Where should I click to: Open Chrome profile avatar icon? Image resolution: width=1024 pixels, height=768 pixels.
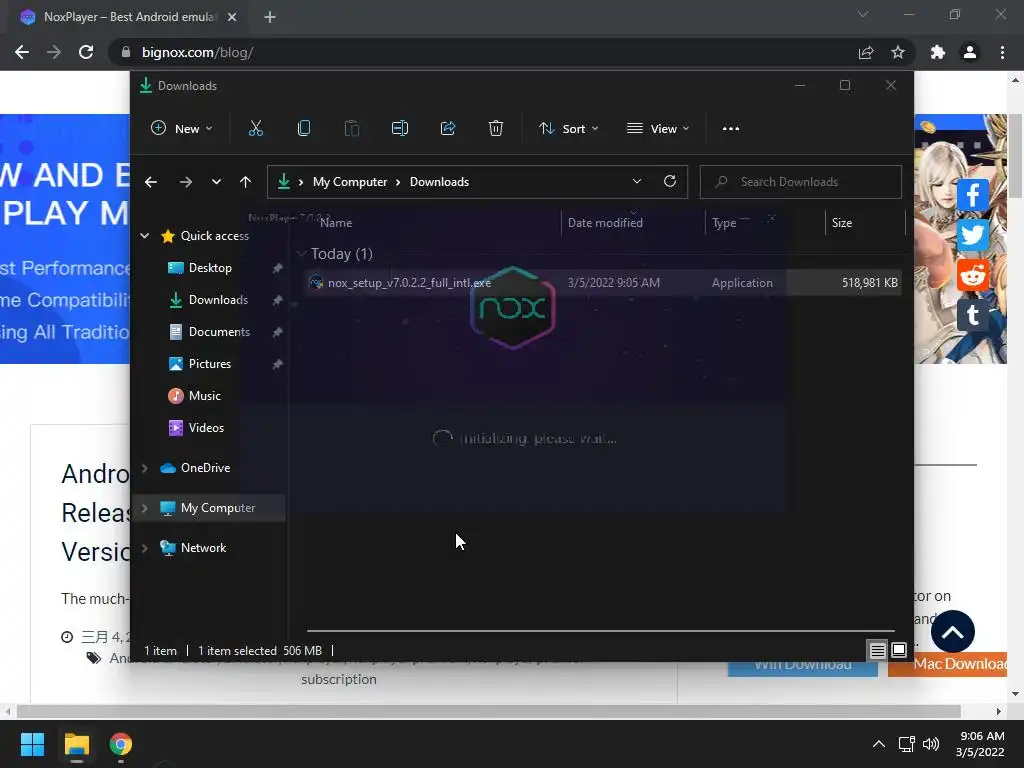[x=970, y=52]
